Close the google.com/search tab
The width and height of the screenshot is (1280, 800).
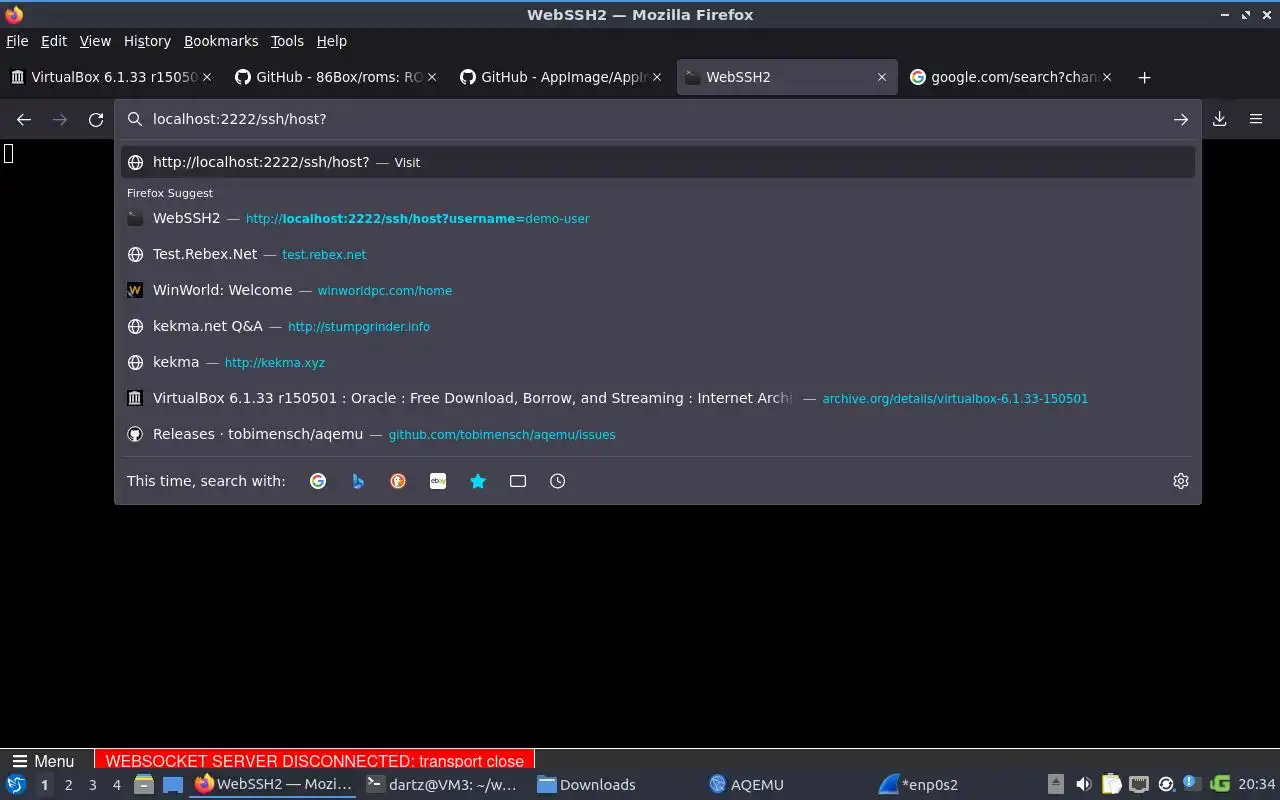(x=1107, y=77)
